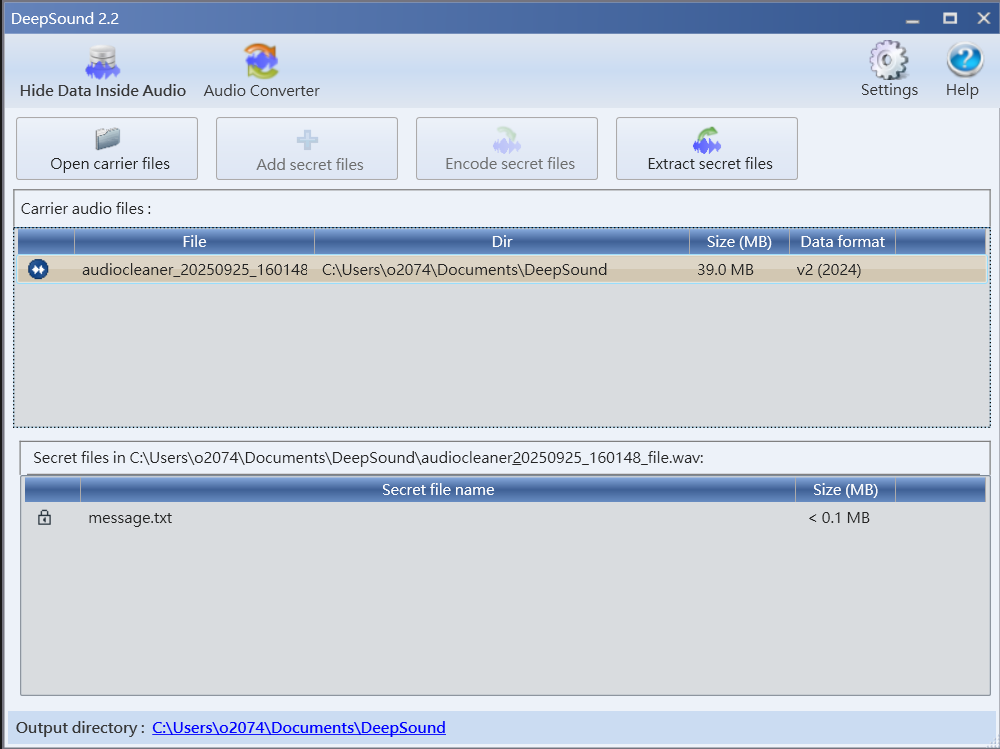The height and width of the screenshot is (749, 1000).
Task: Click the lock icon beside message.txt
Action: (x=44, y=517)
